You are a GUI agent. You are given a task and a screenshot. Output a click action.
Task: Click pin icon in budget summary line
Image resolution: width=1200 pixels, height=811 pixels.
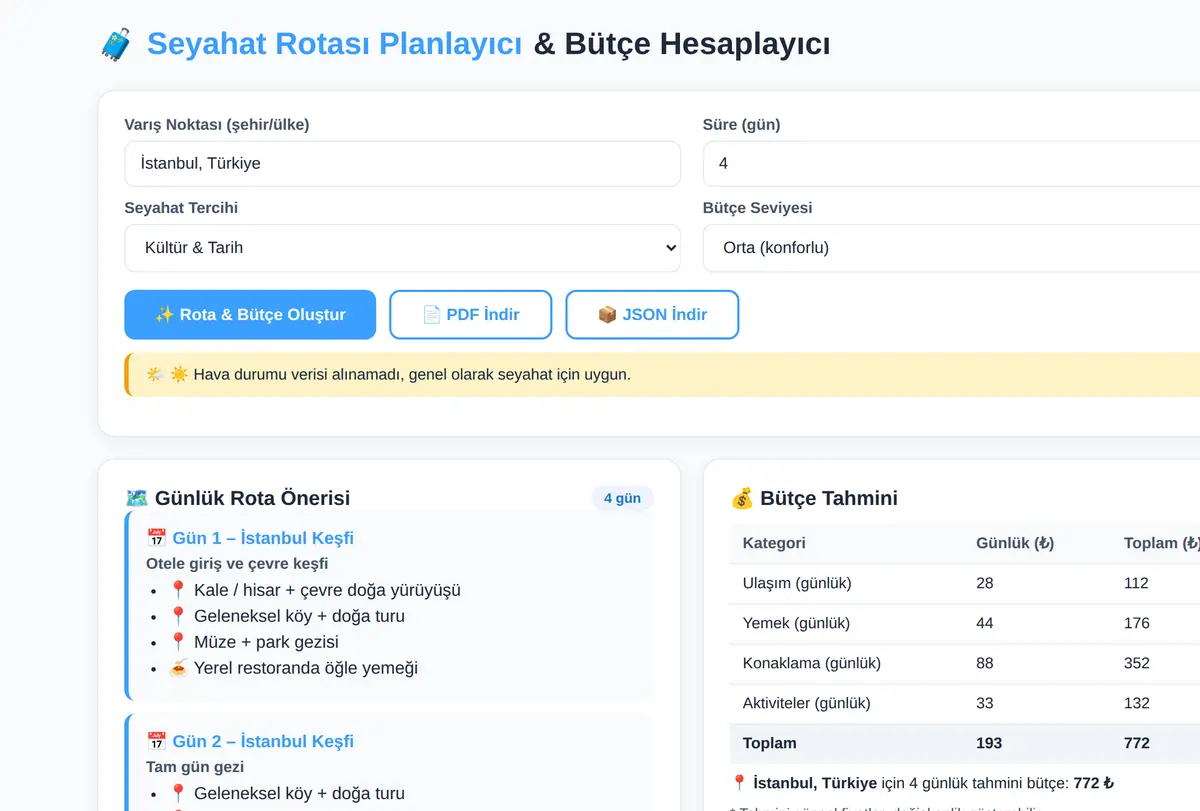(x=740, y=783)
